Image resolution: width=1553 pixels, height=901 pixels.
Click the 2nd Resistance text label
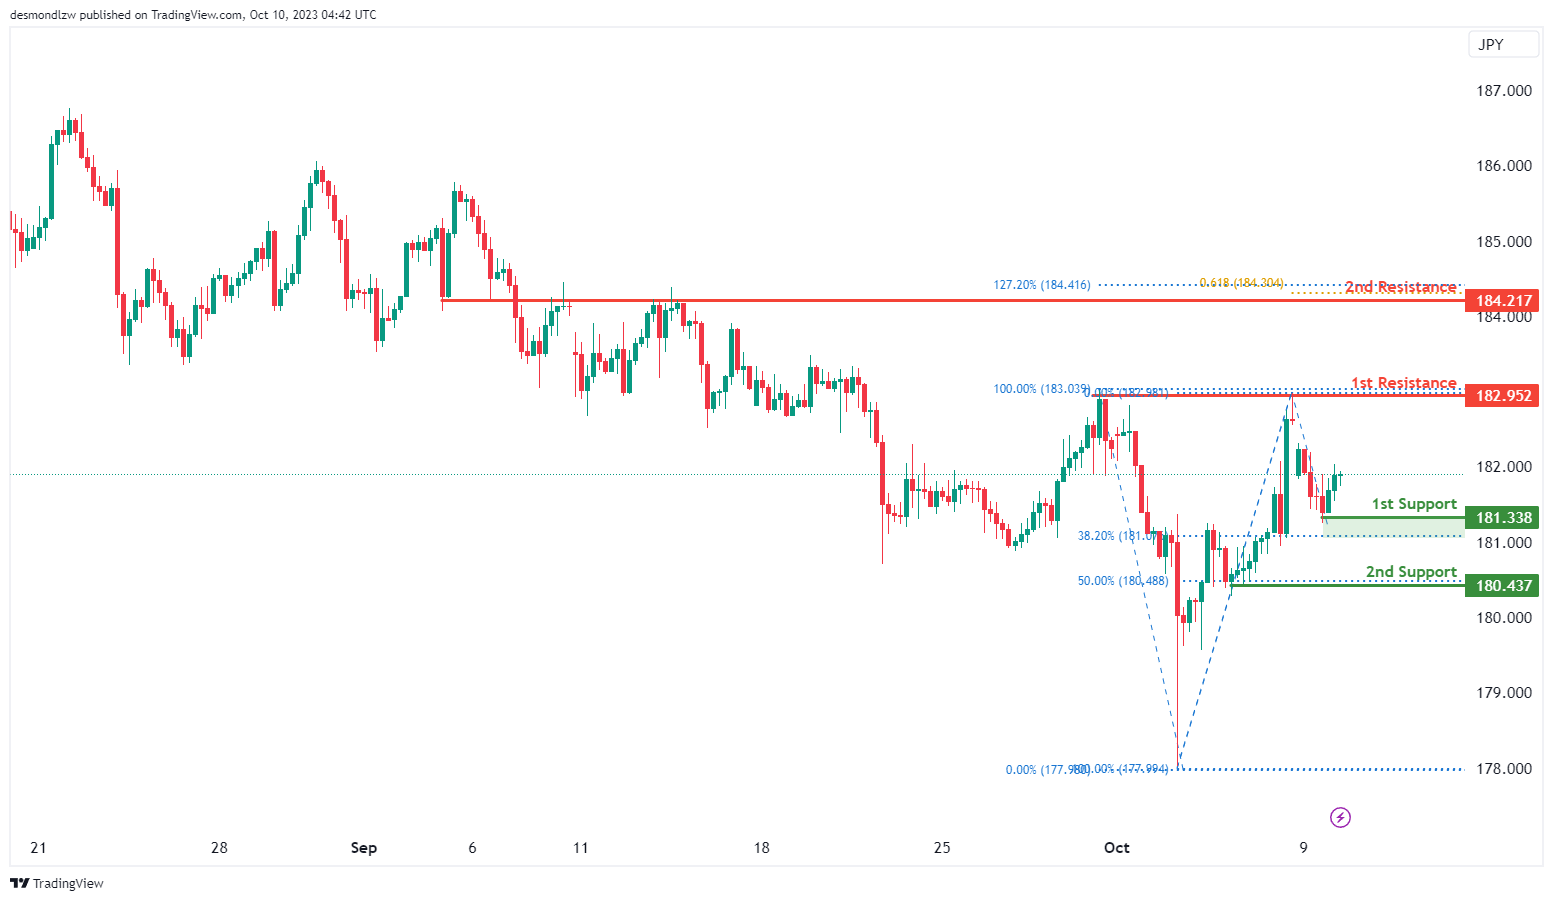(x=1400, y=287)
